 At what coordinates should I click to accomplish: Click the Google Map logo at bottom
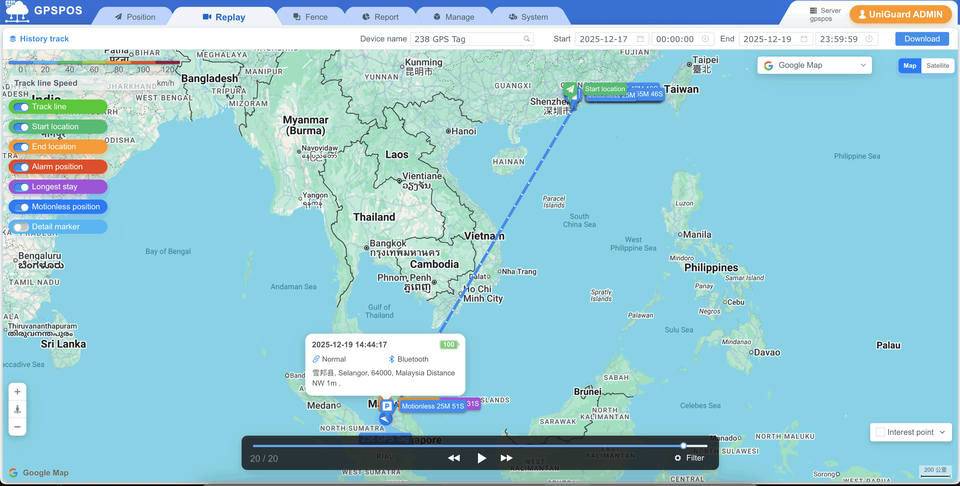[39, 473]
